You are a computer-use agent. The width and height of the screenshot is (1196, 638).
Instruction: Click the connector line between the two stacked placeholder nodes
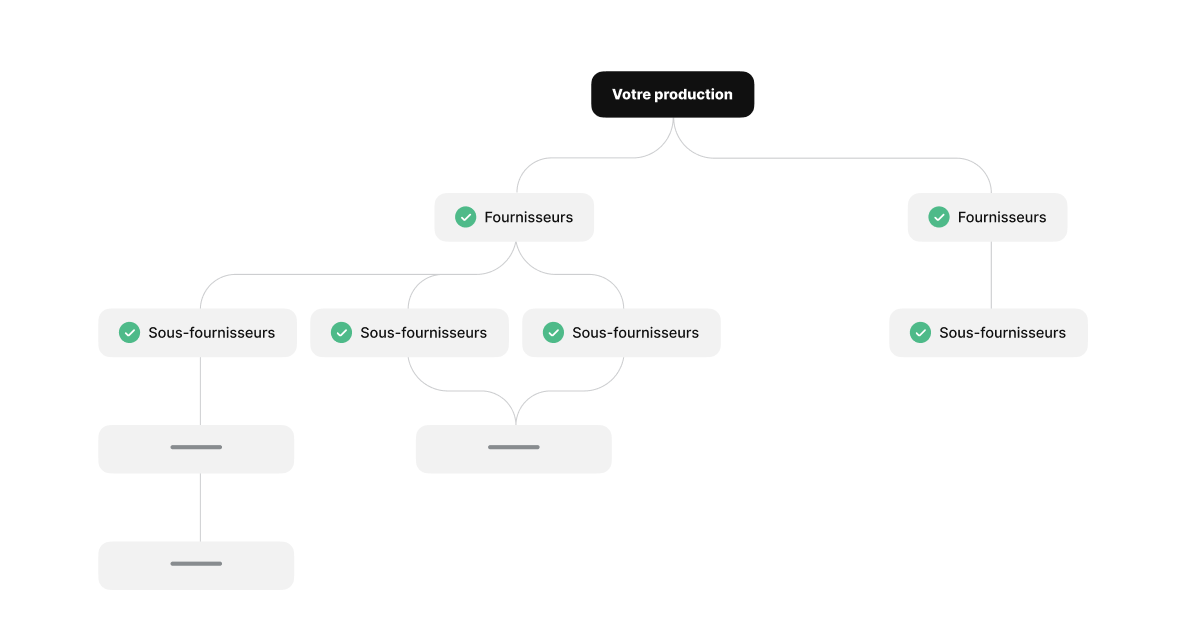(200, 507)
